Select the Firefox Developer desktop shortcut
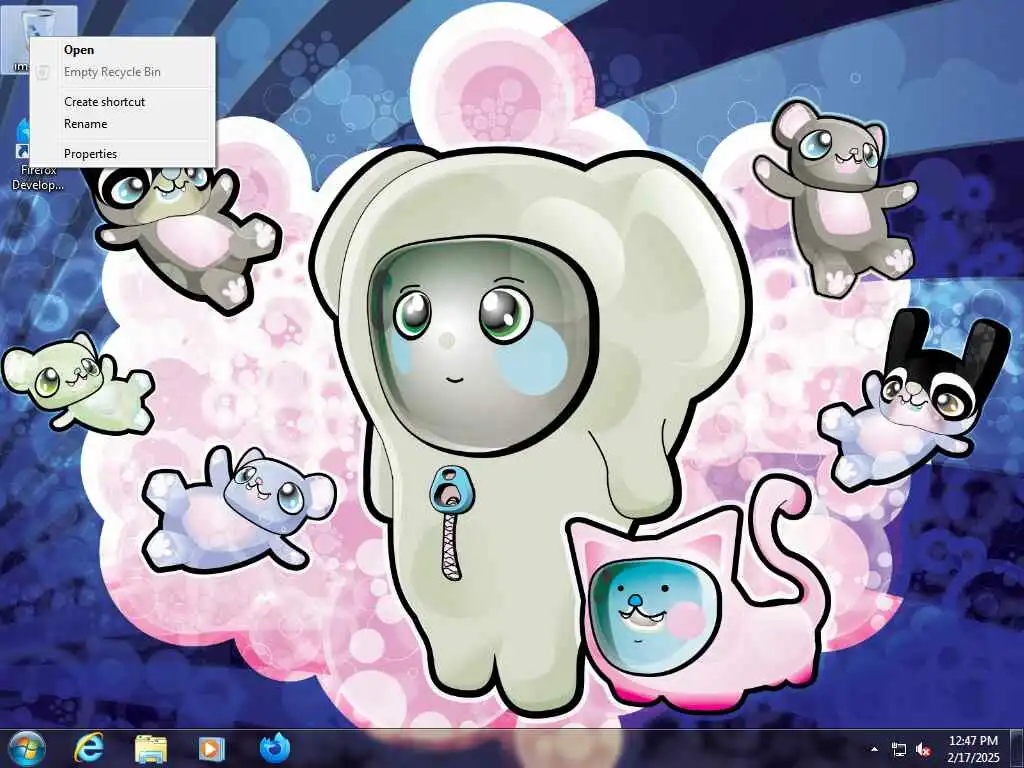This screenshot has width=1024, height=768. pos(37,155)
